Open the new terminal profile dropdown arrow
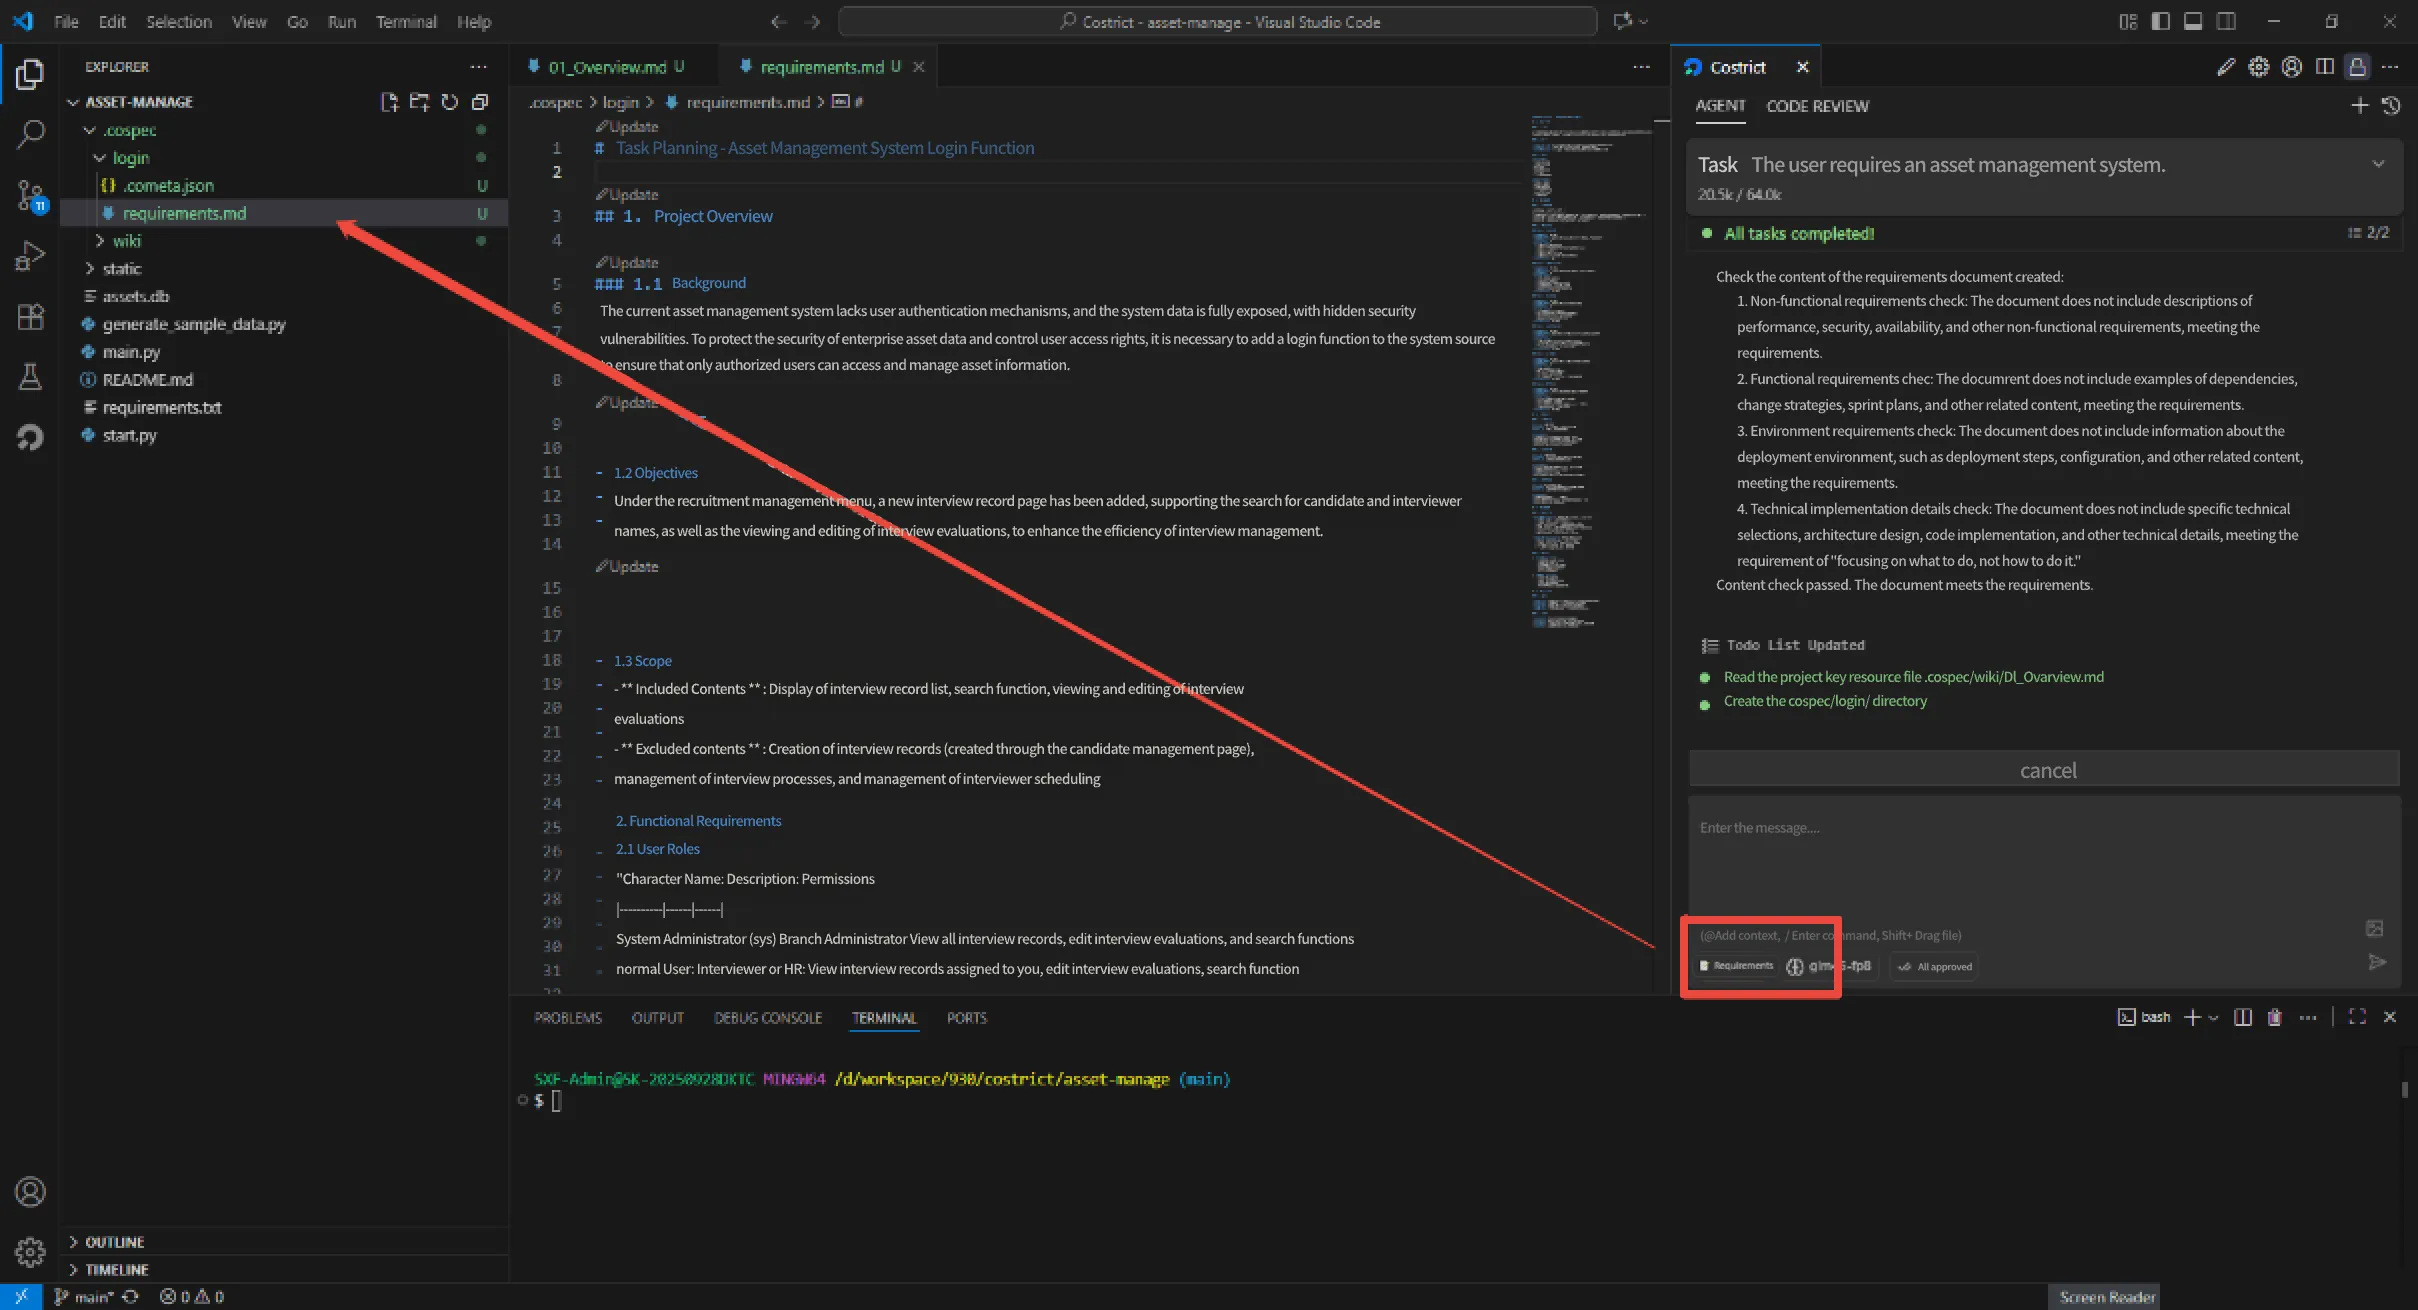The image size is (2418, 1310). (x=2213, y=1017)
